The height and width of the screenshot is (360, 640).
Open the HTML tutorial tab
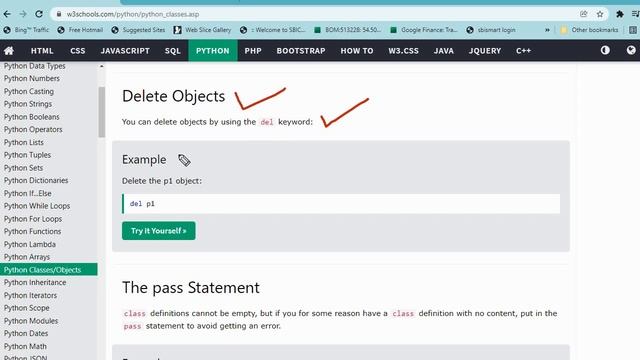pyautogui.click(x=42, y=51)
